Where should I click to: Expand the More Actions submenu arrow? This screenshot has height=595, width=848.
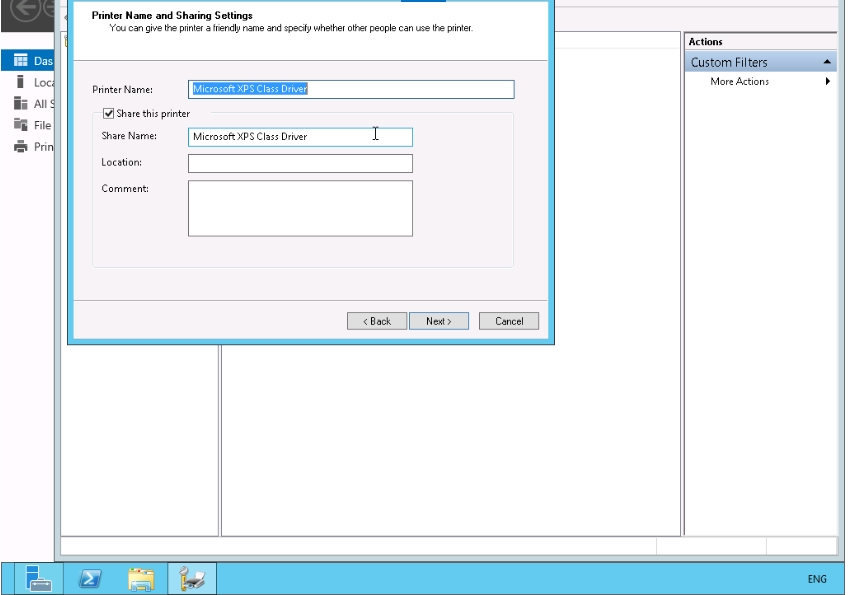[827, 82]
